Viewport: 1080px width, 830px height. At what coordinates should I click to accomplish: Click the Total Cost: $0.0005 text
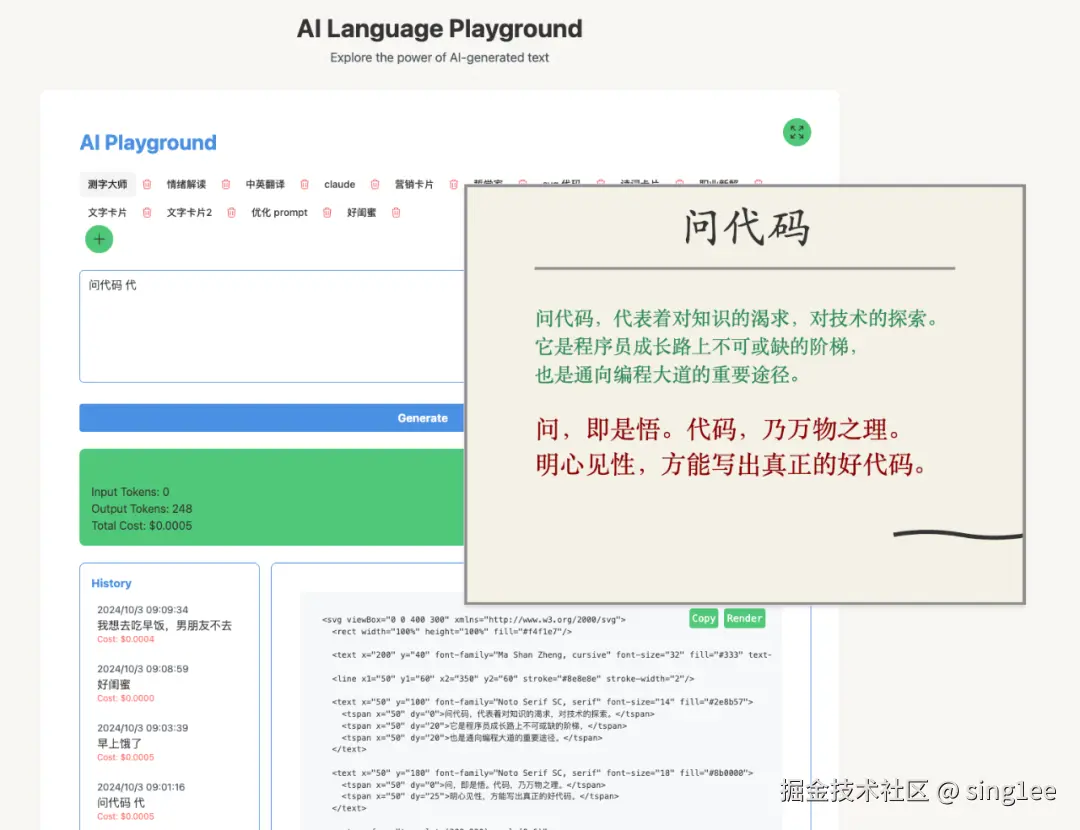click(142, 526)
